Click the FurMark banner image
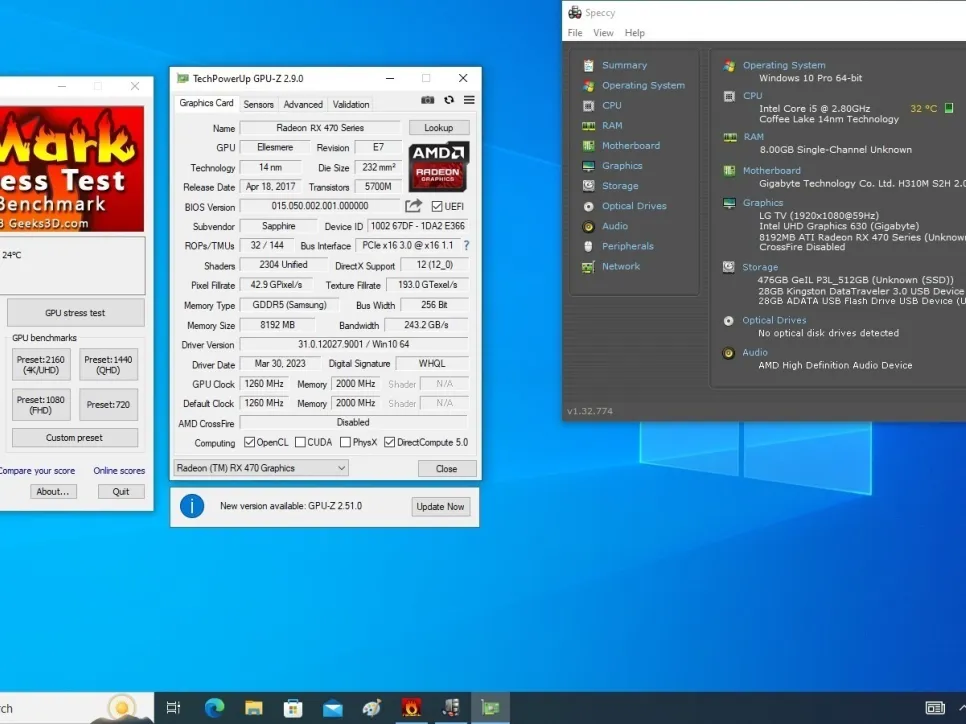This screenshot has height=724, width=966. [x=72, y=169]
